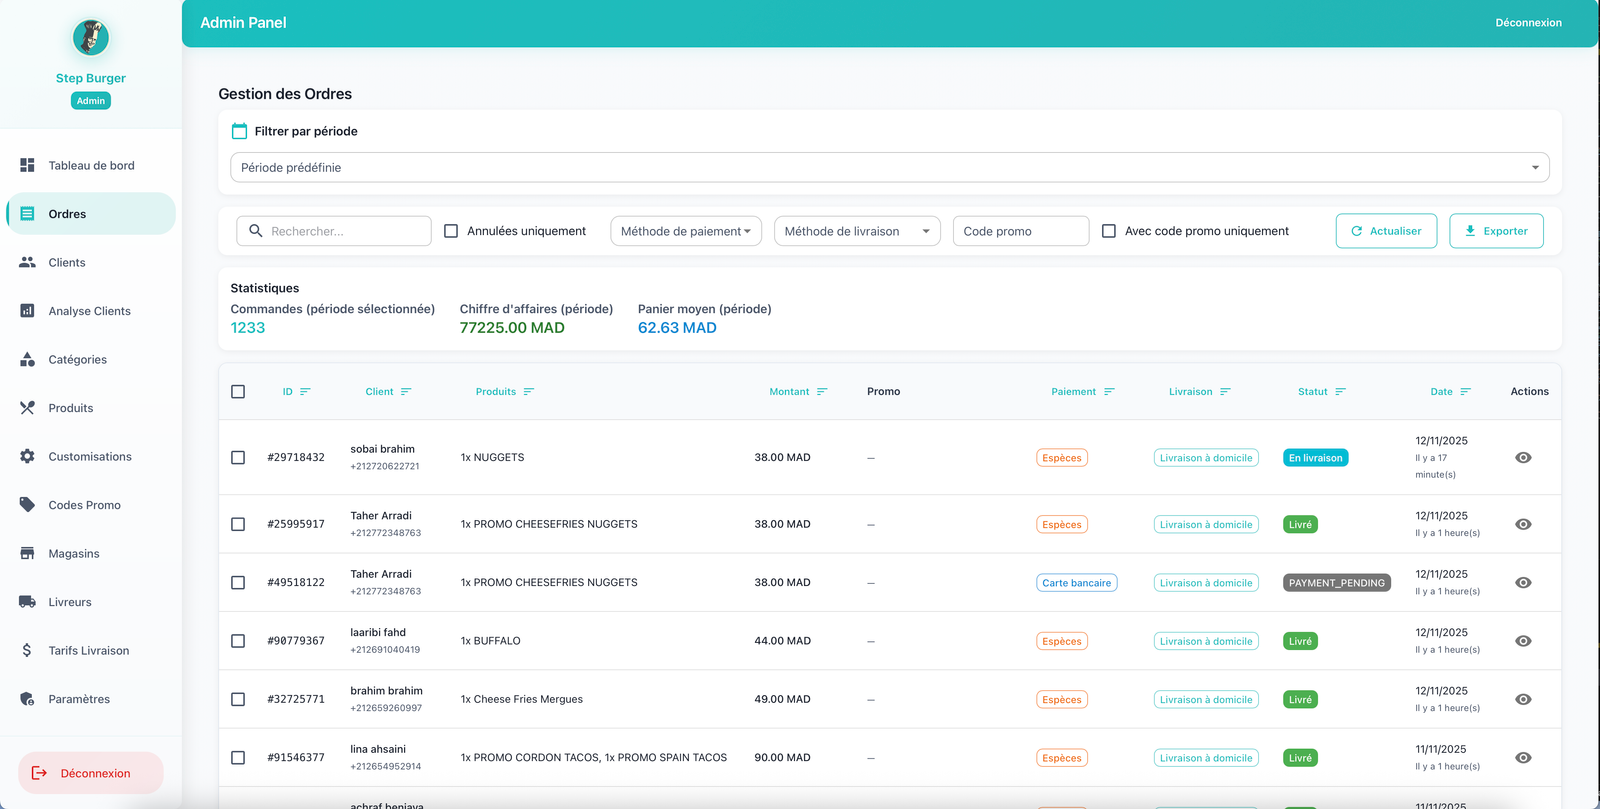Image resolution: width=1600 pixels, height=809 pixels.
Task: Click the En livraison status badge
Action: pyautogui.click(x=1316, y=458)
